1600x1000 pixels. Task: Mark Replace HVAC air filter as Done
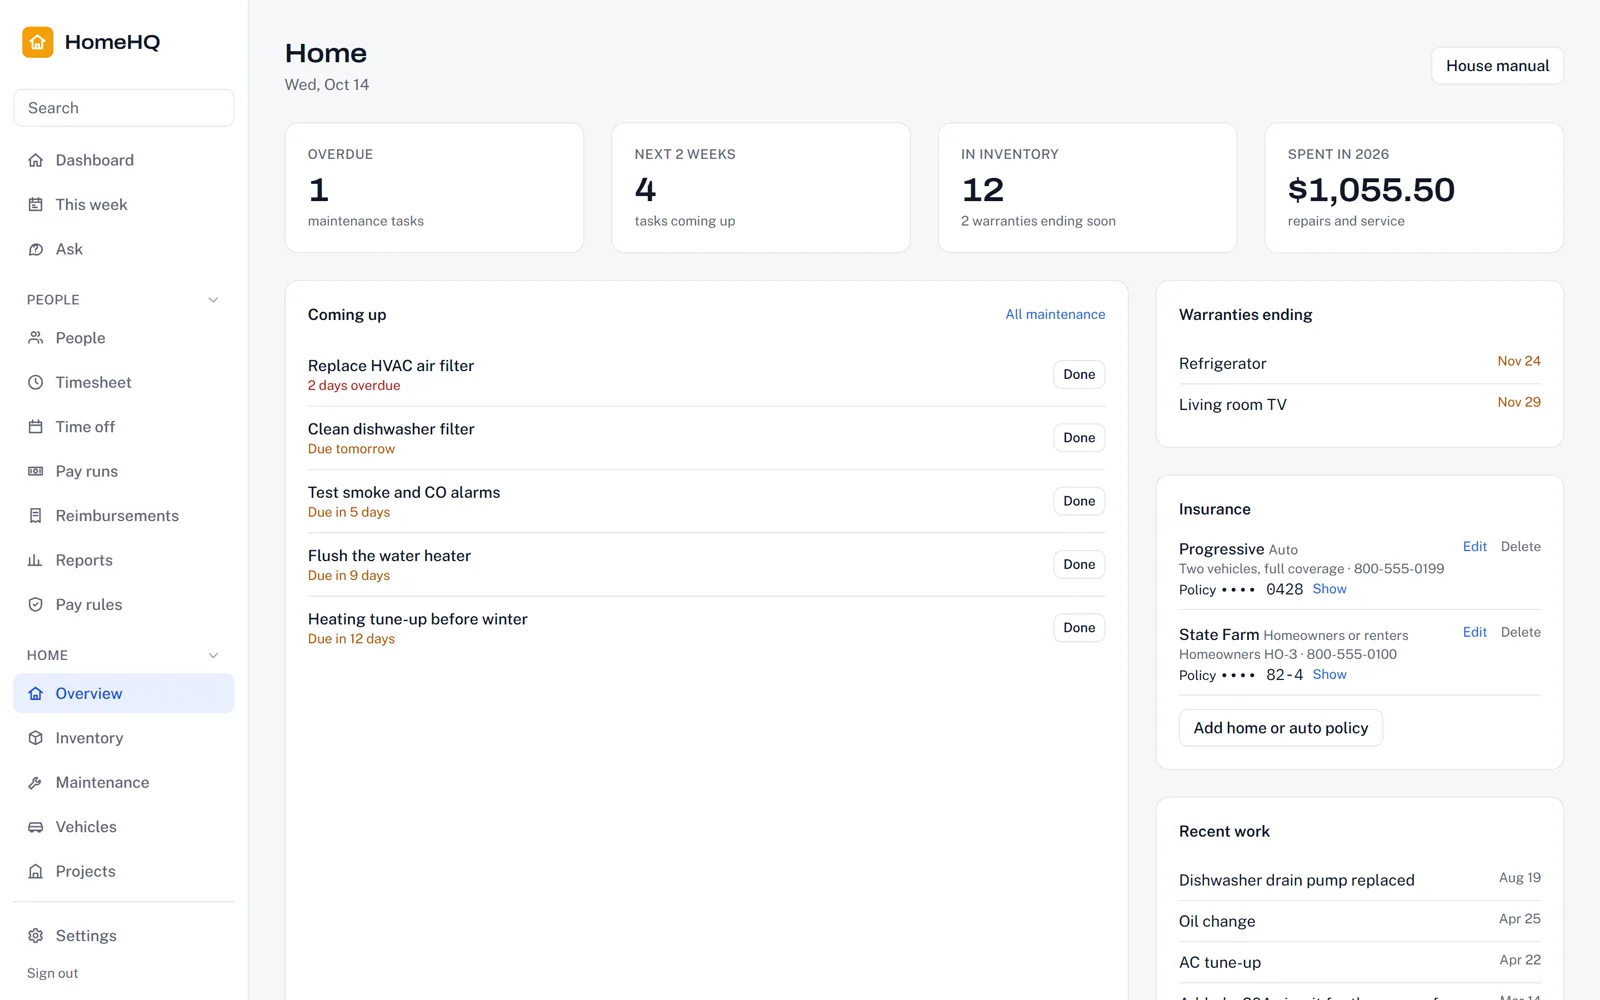[x=1079, y=375]
